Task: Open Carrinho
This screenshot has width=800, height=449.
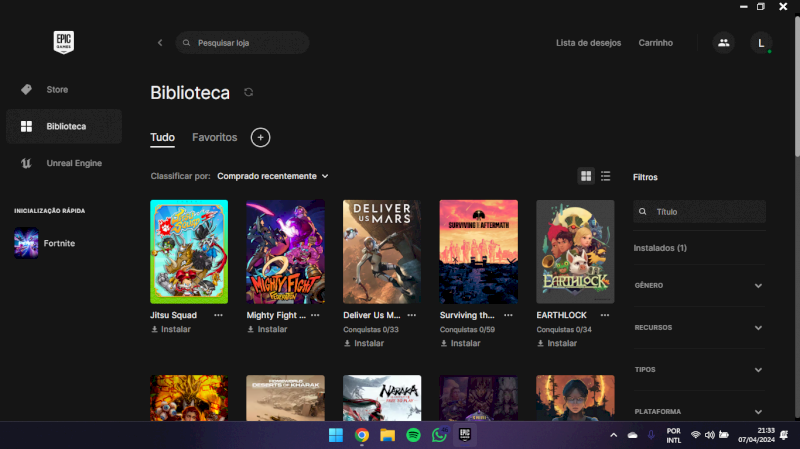Action: pyautogui.click(x=656, y=43)
